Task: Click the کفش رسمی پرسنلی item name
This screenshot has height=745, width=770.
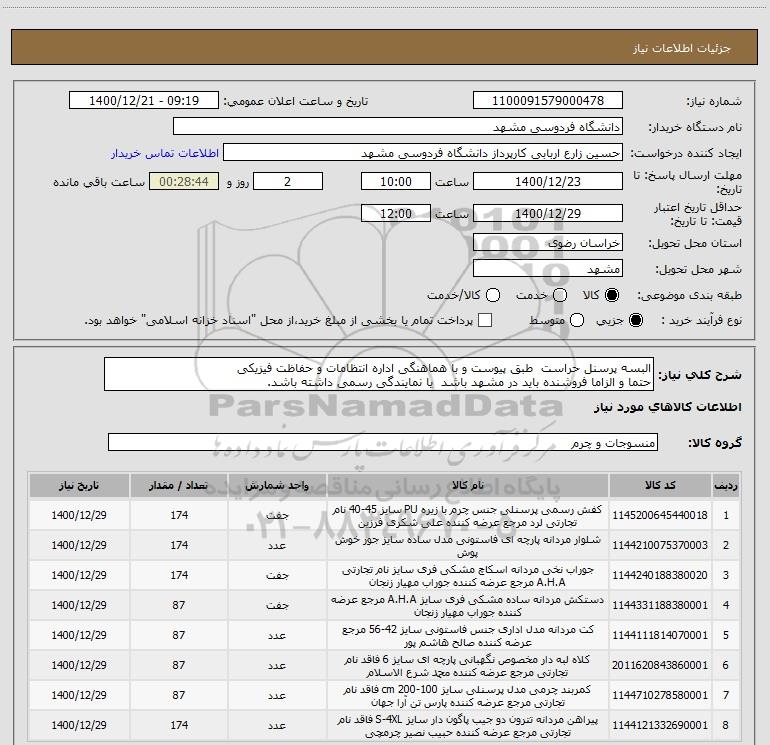Action: click(468, 516)
